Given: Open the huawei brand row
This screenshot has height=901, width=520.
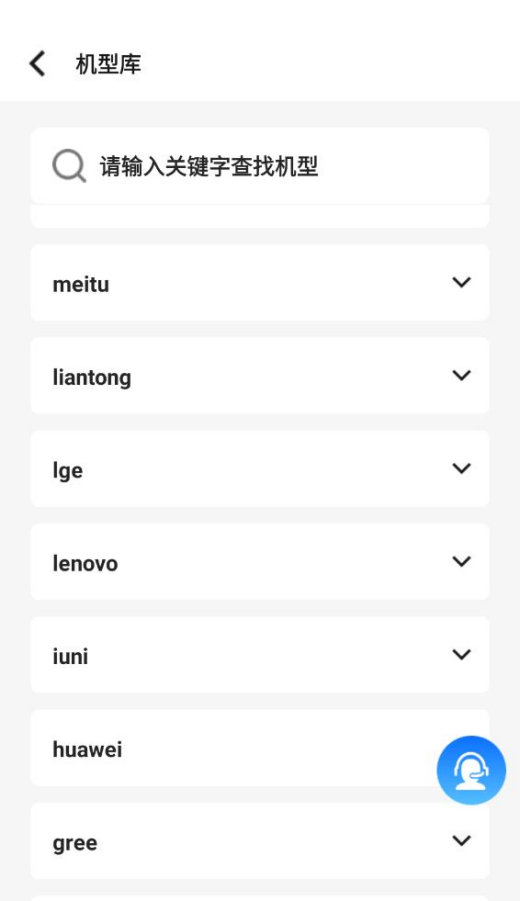Looking at the screenshot, I should (260, 748).
